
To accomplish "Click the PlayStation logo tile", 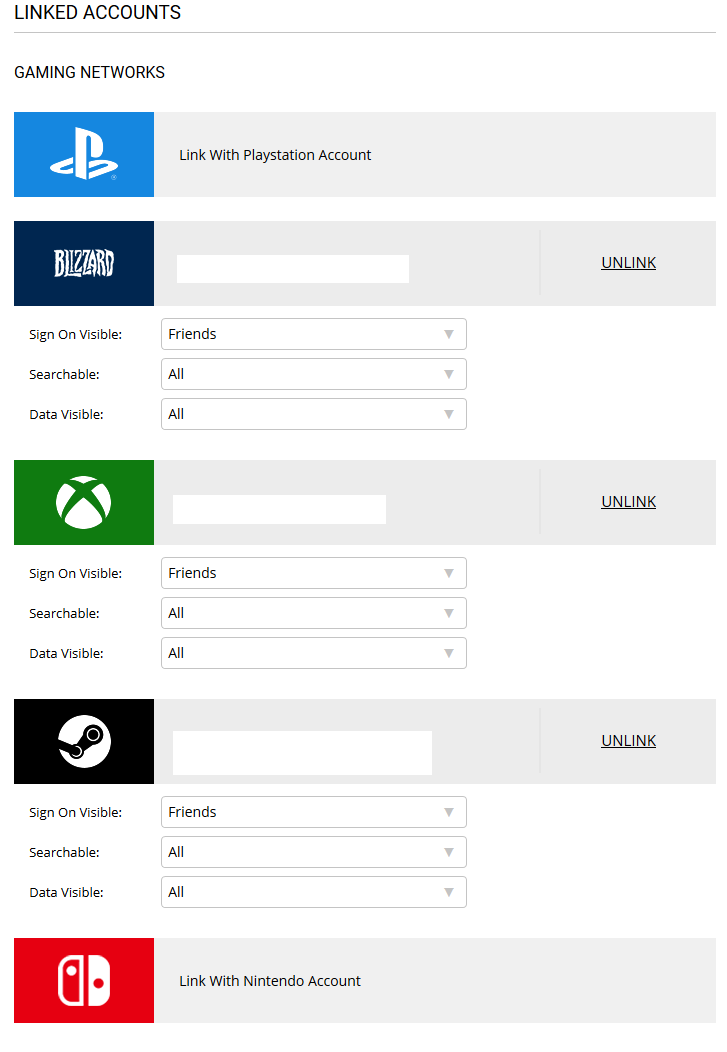I will click(x=84, y=154).
